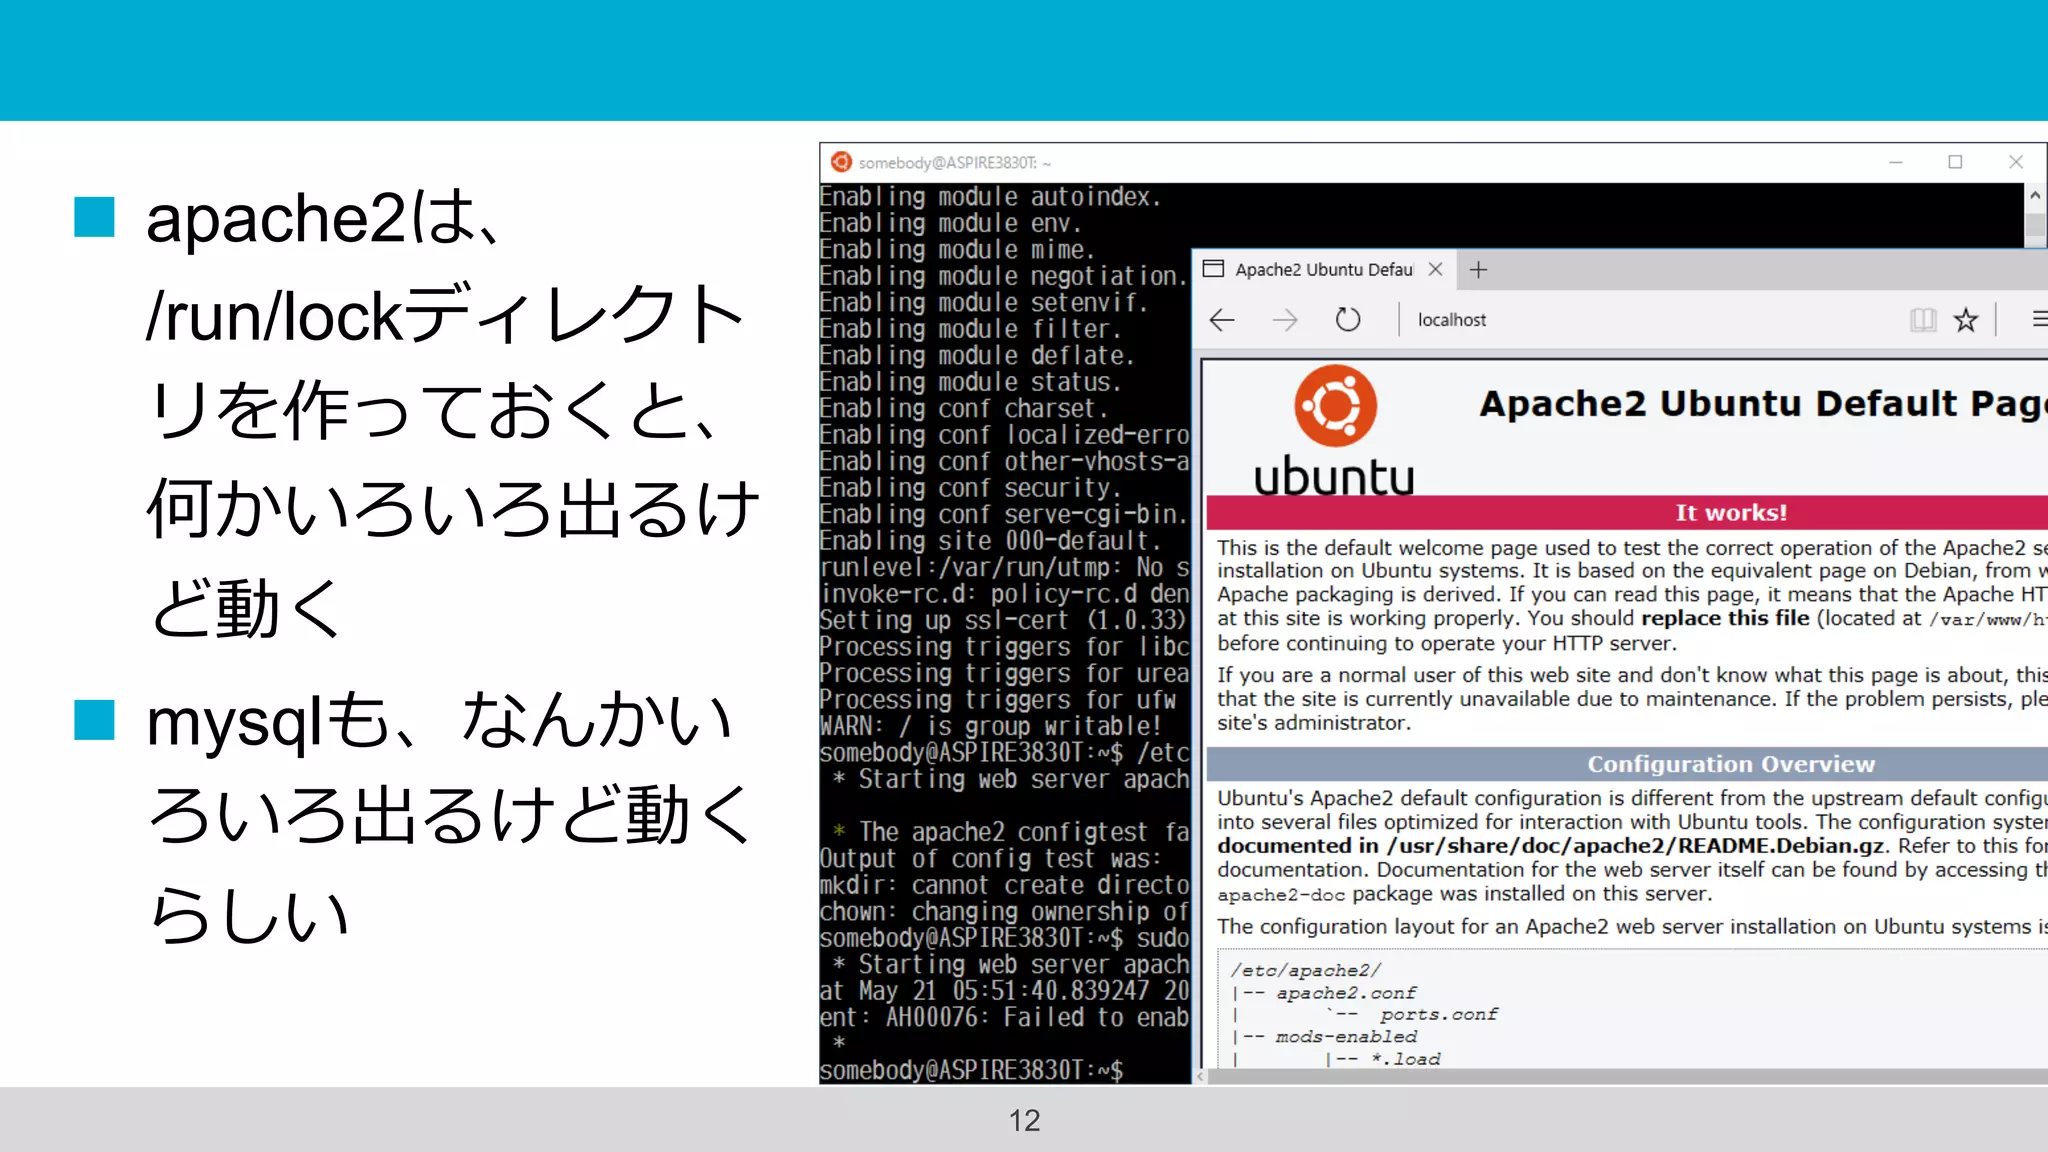Click 'replace this file' bold text
The height and width of the screenshot is (1152, 2048).
pyautogui.click(x=1725, y=618)
